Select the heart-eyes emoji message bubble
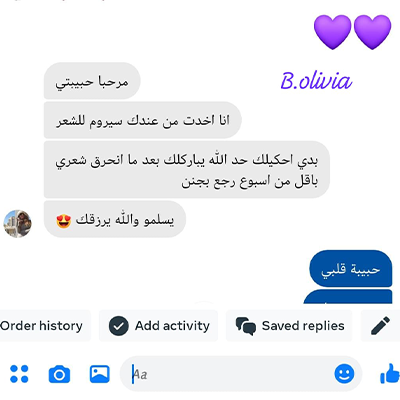The width and height of the screenshot is (400, 400). click(115, 219)
